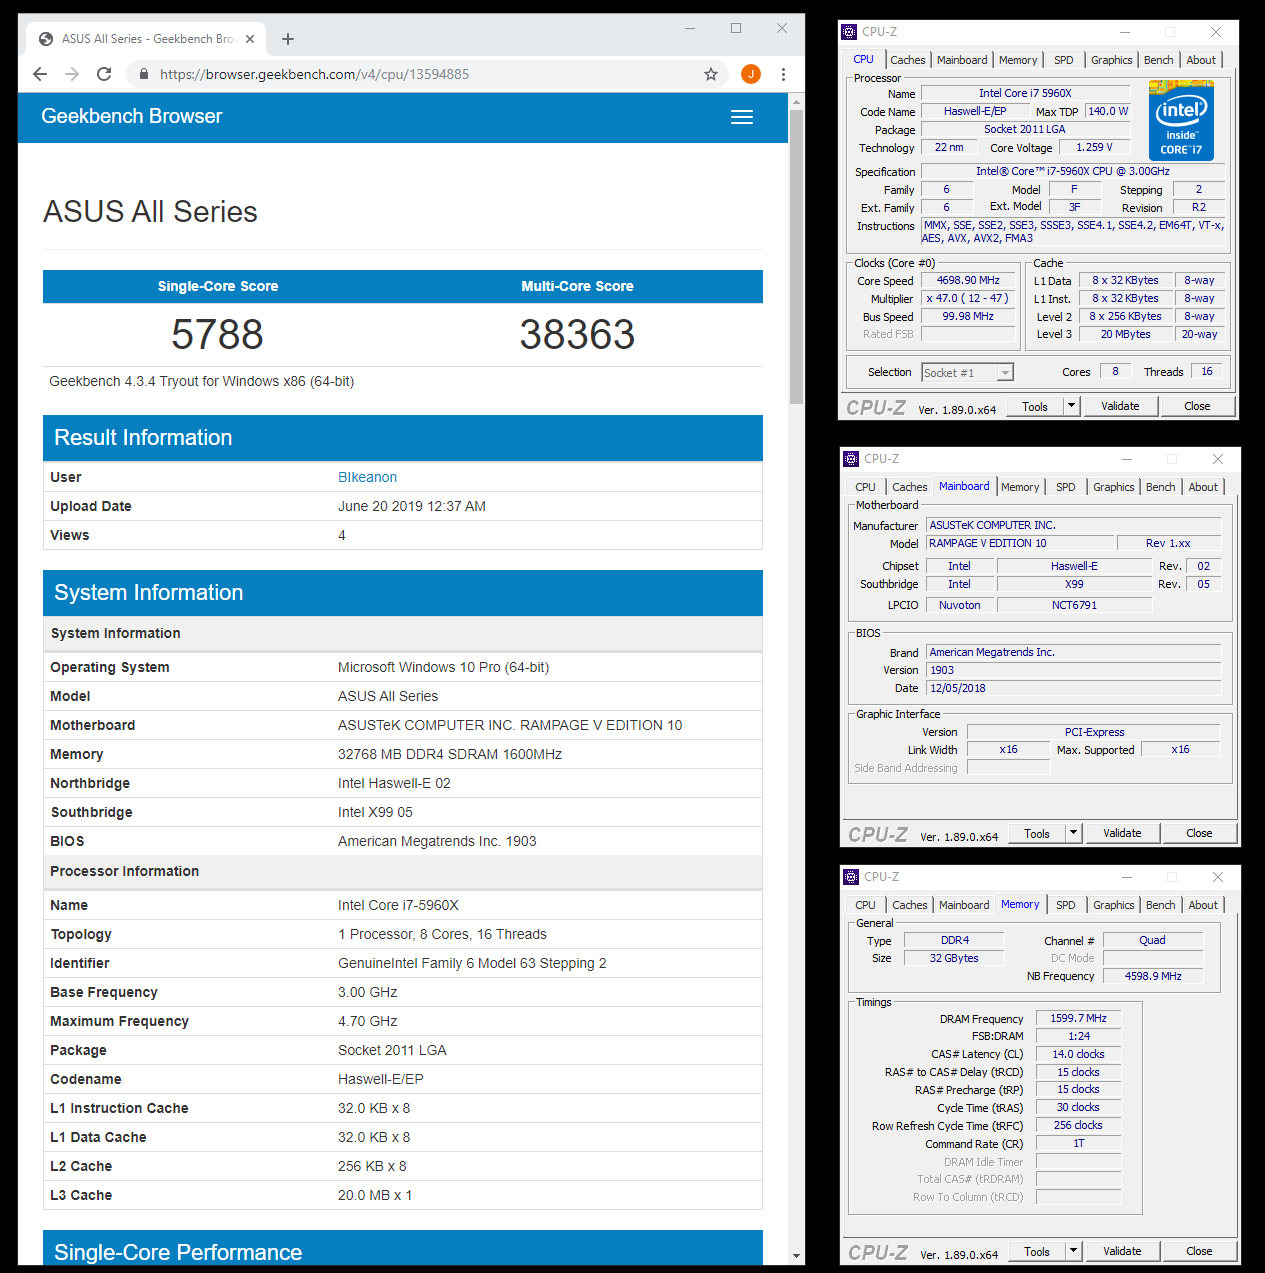Click Tools button in CPU window
The height and width of the screenshot is (1273, 1265).
pyautogui.click(x=1035, y=406)
